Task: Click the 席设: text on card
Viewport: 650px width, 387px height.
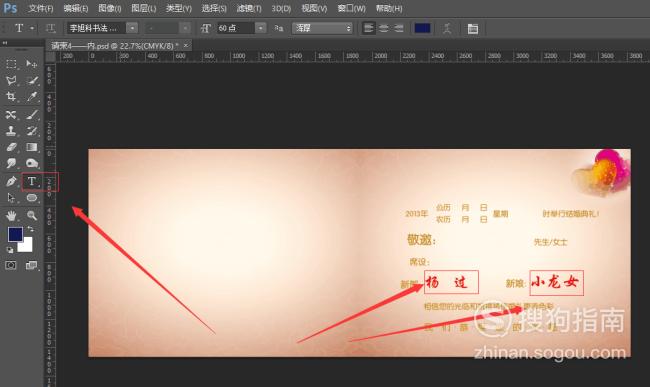Action: [419, 262]
